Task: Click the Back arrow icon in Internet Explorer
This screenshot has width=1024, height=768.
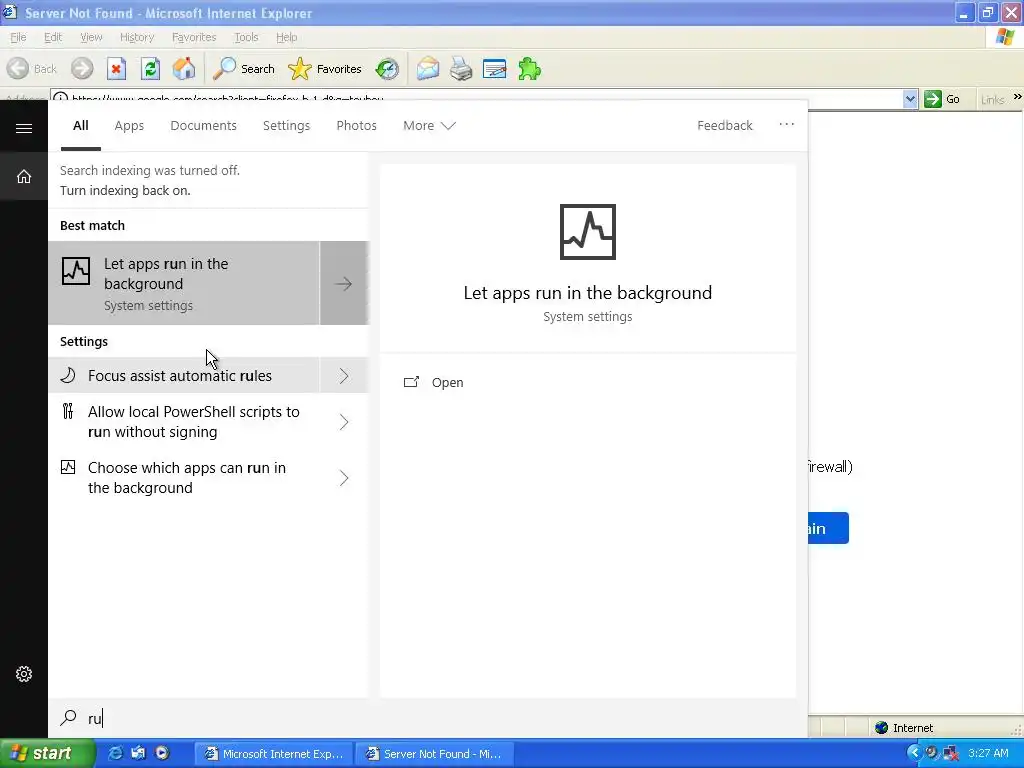Action: click(18, 69)
